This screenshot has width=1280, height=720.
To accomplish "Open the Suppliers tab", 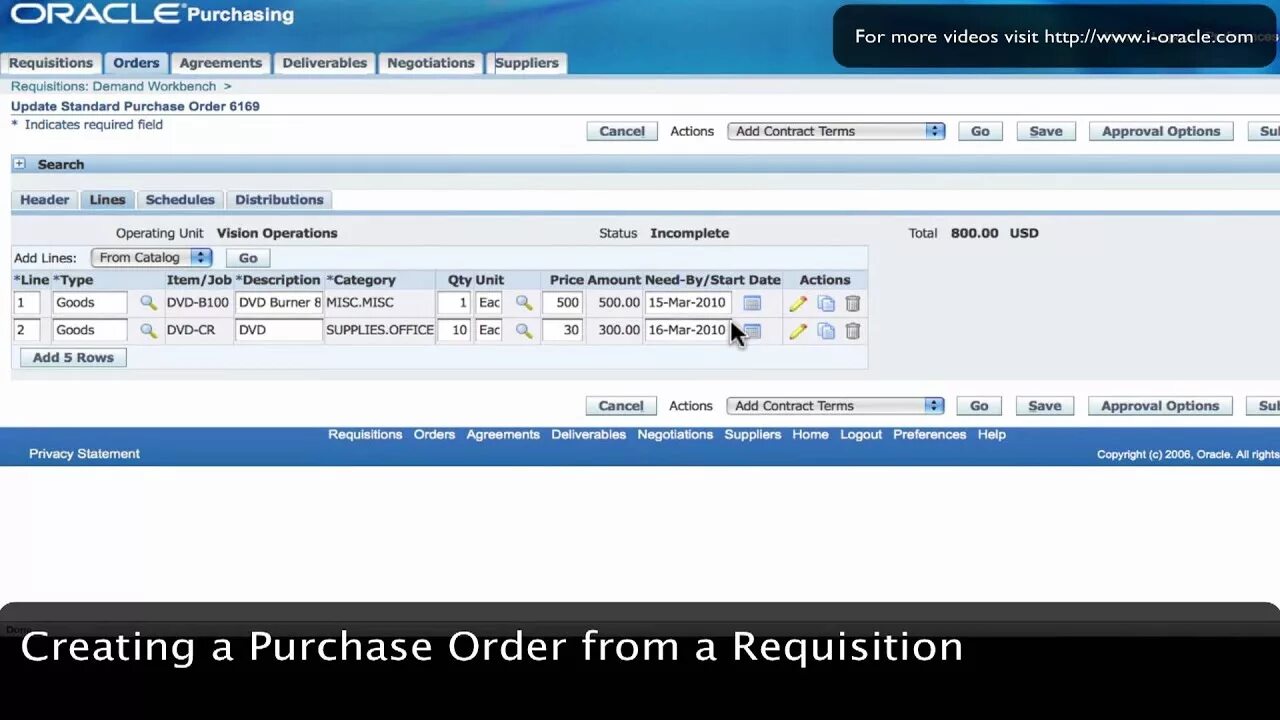I will (528, 63).
